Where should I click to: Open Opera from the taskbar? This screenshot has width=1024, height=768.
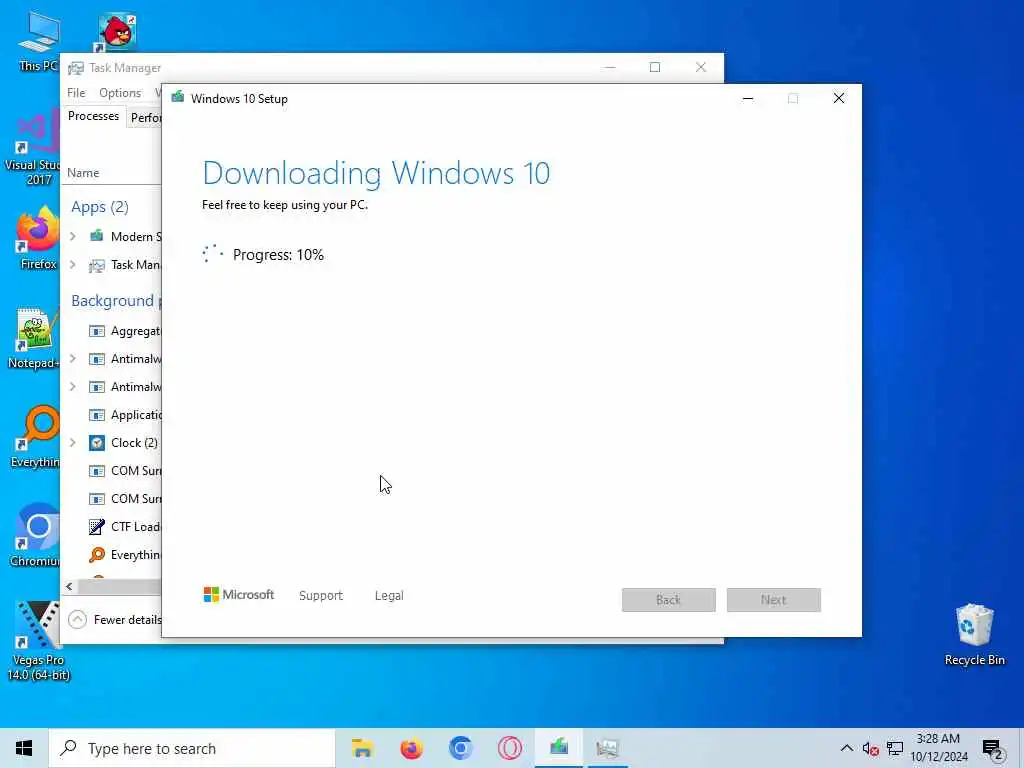pyautogui.click(x=509, y=748)
